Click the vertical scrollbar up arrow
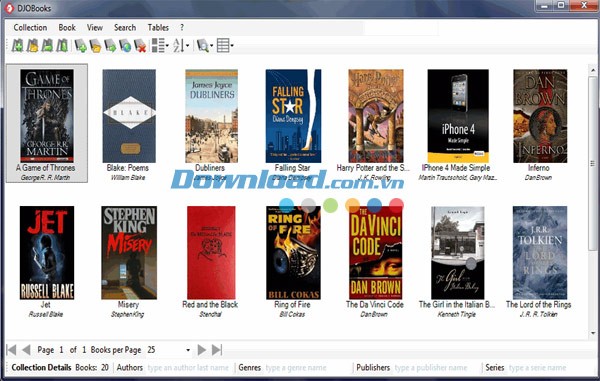Screen dimensions: 600x381 tap(593, 70)
